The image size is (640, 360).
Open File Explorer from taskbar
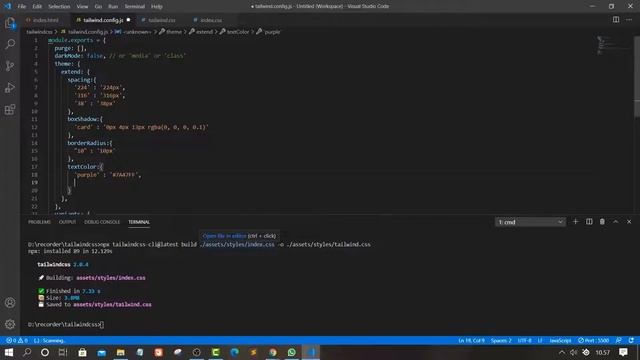click(120, 352)
